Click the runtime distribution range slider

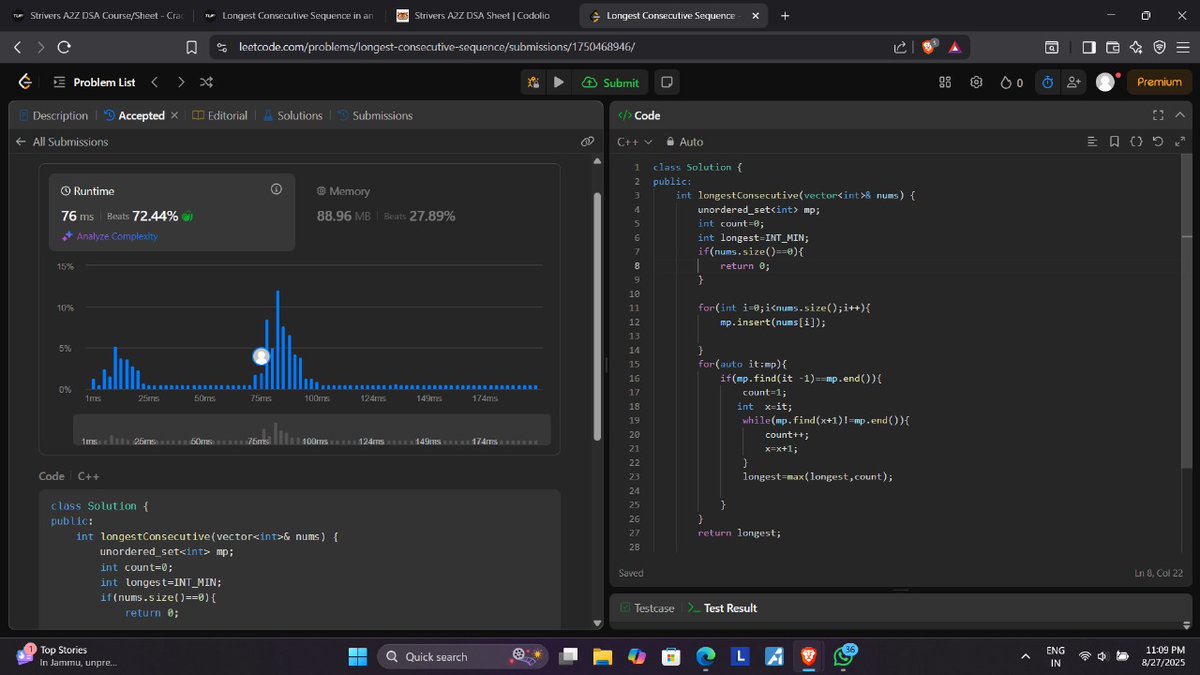[312, 430]
